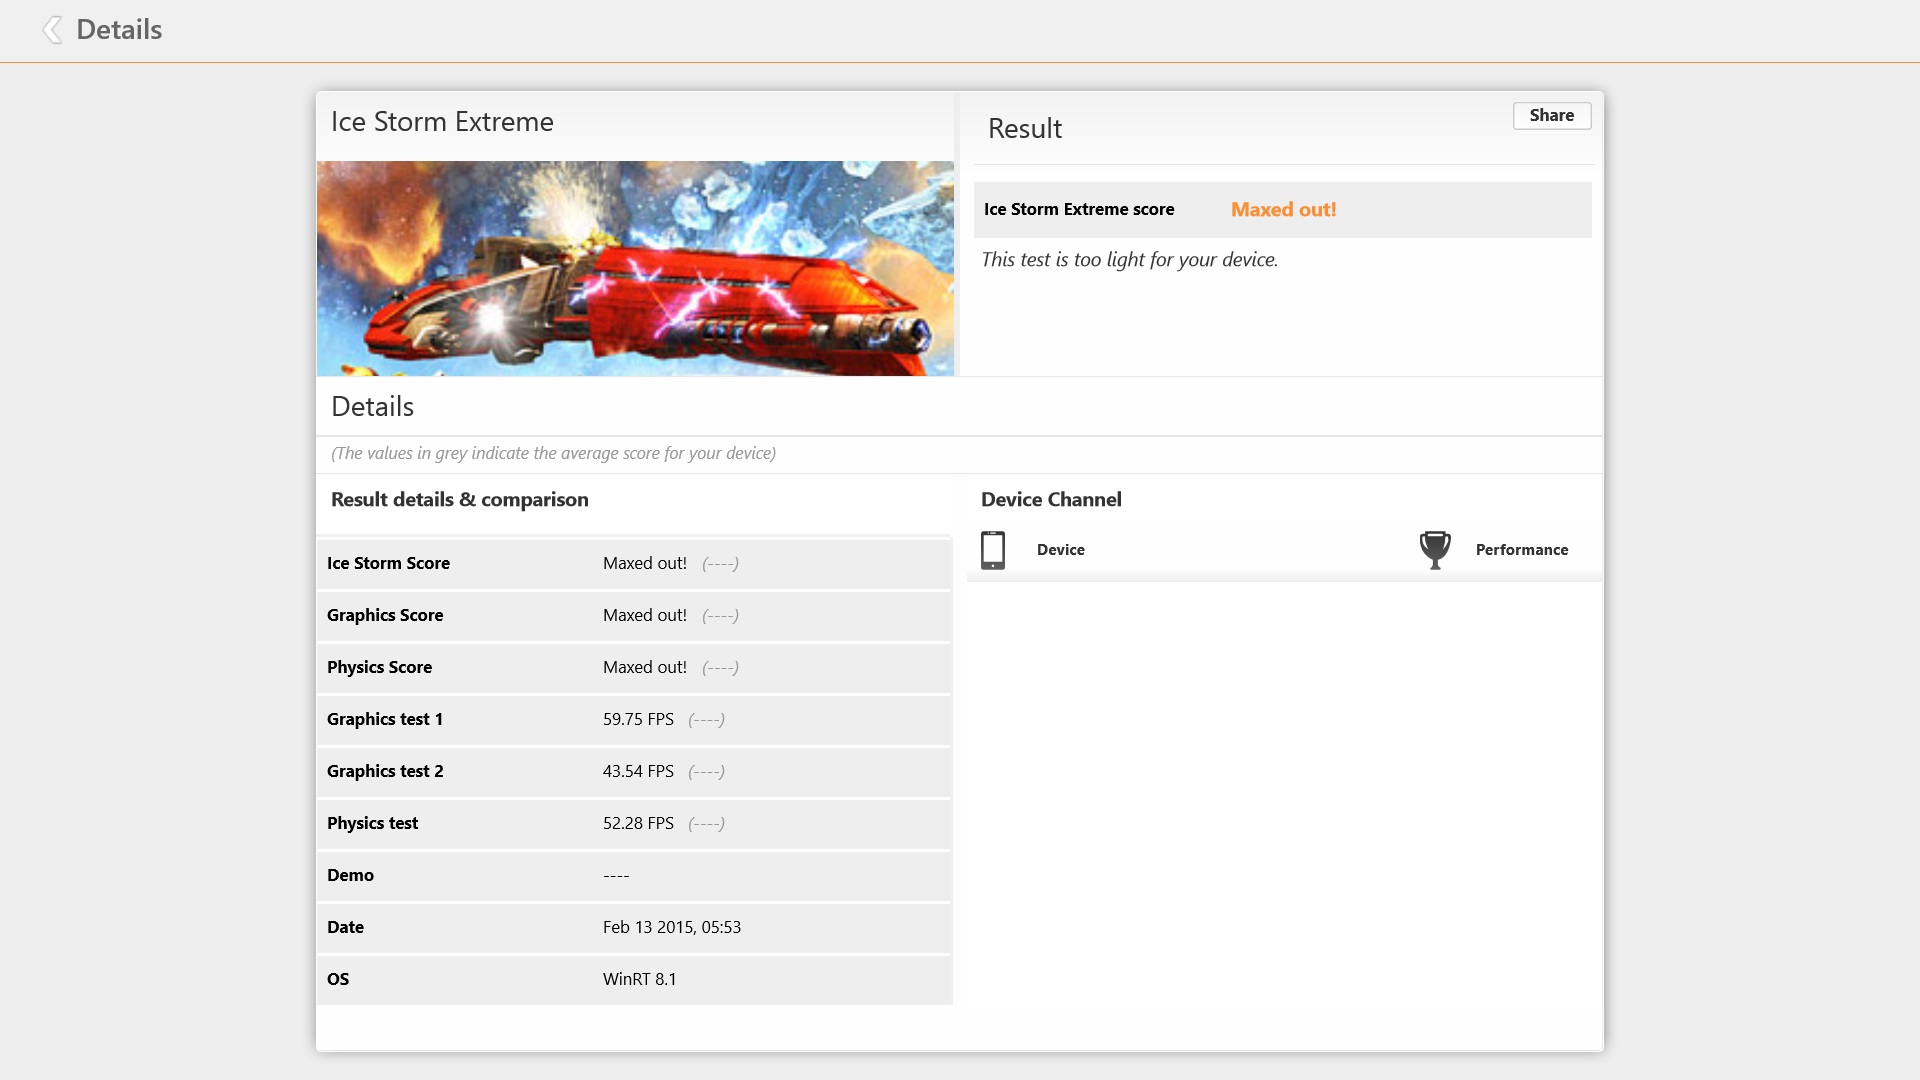This screenshot has height=1080, width=1920.
Task: Select the Ice Storm Extreme title
Action: (x=442, y=122)
